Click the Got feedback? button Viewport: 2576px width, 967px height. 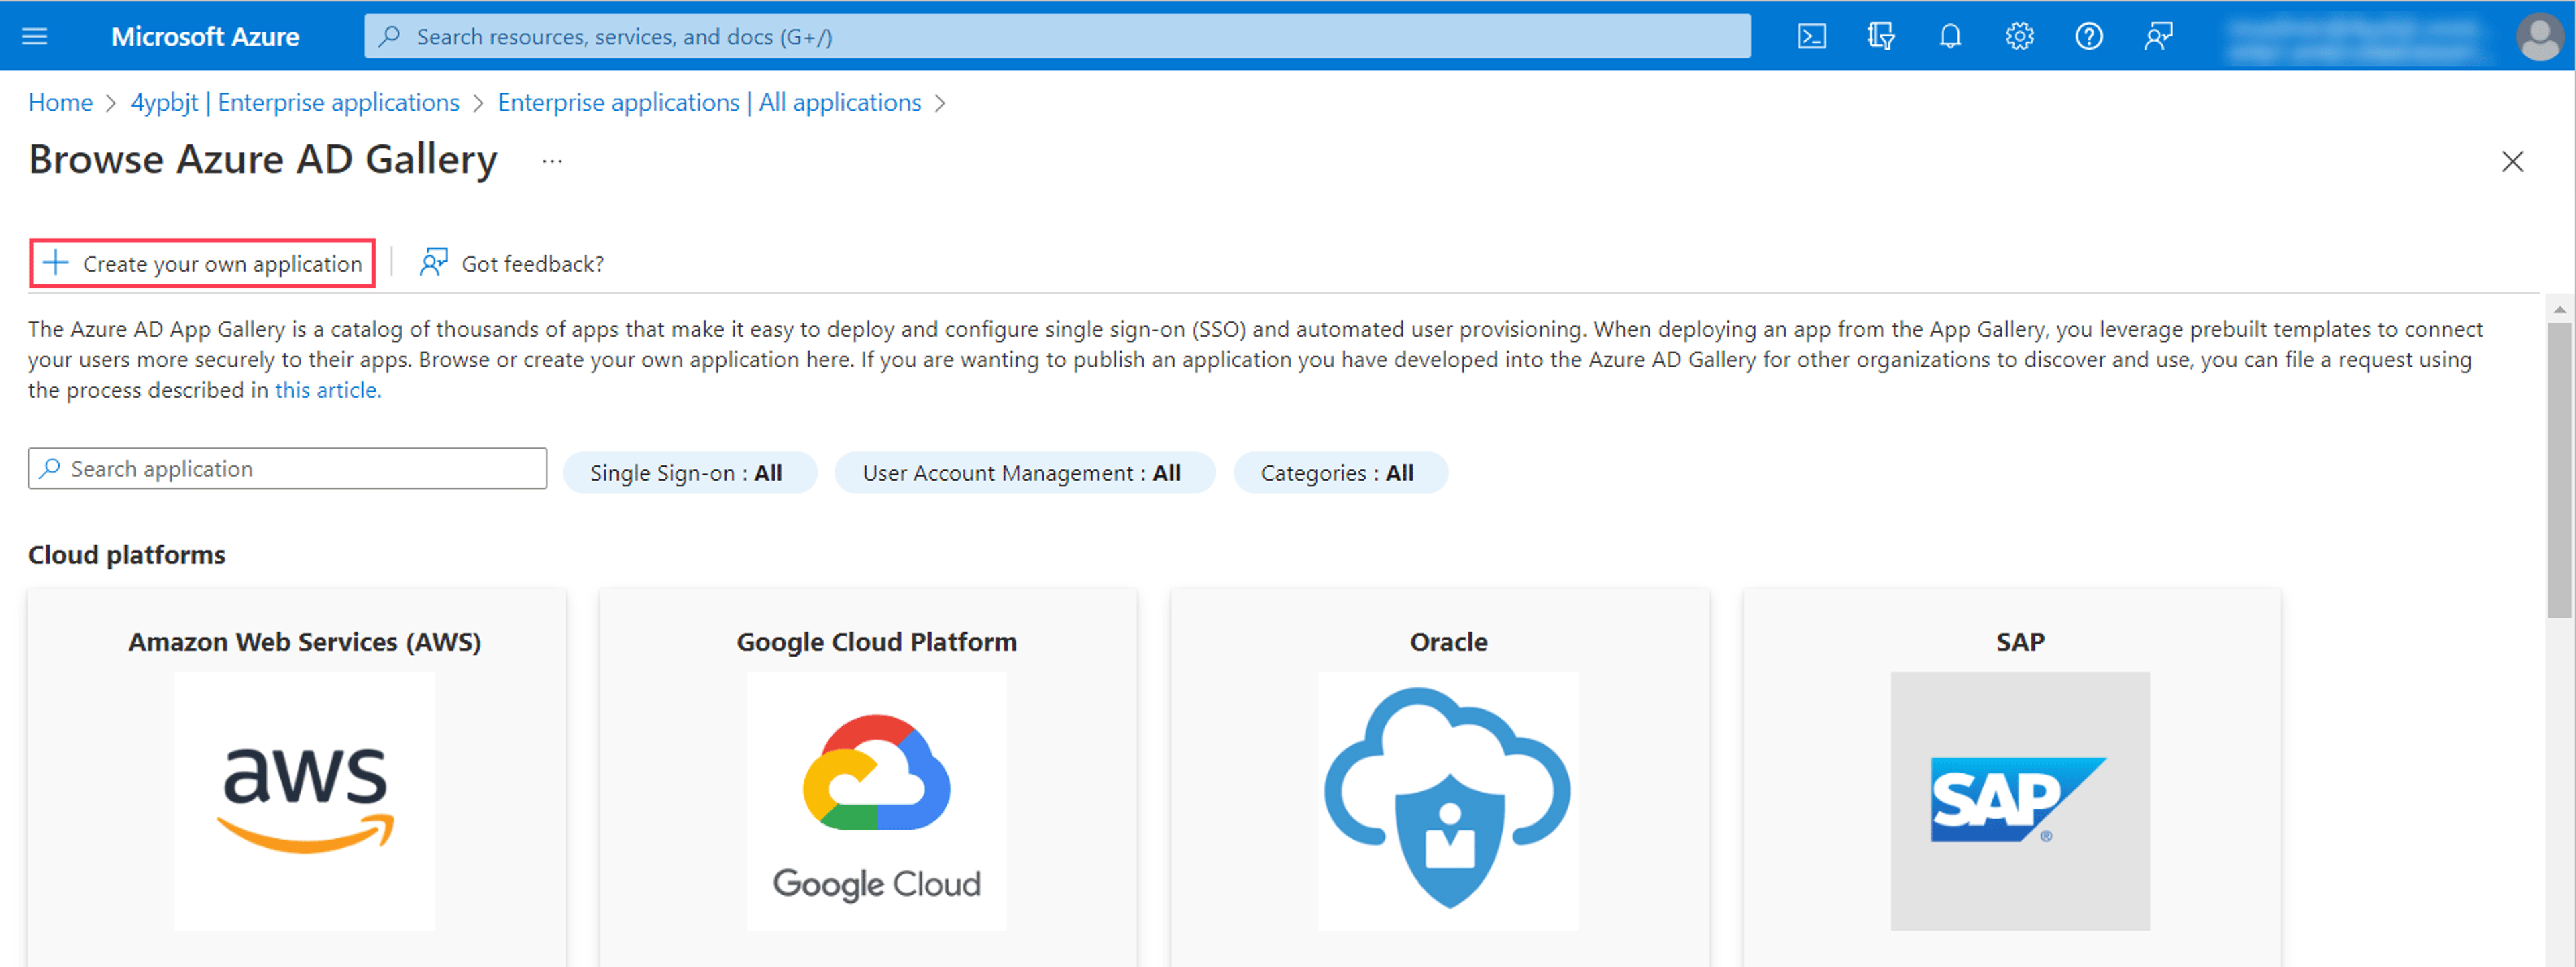pyautogui.click(x=512, y=263)
